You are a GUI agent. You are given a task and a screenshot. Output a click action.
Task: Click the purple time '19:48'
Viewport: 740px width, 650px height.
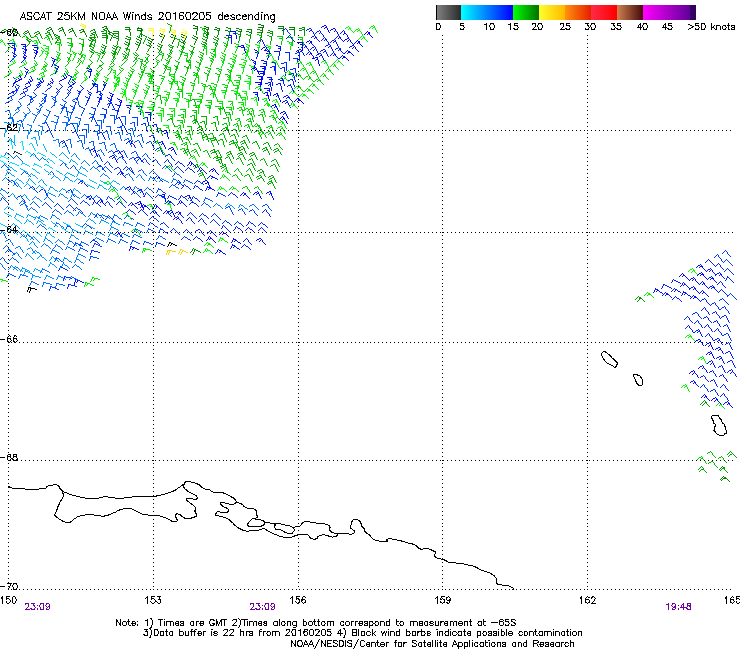(x=678, y=607)
